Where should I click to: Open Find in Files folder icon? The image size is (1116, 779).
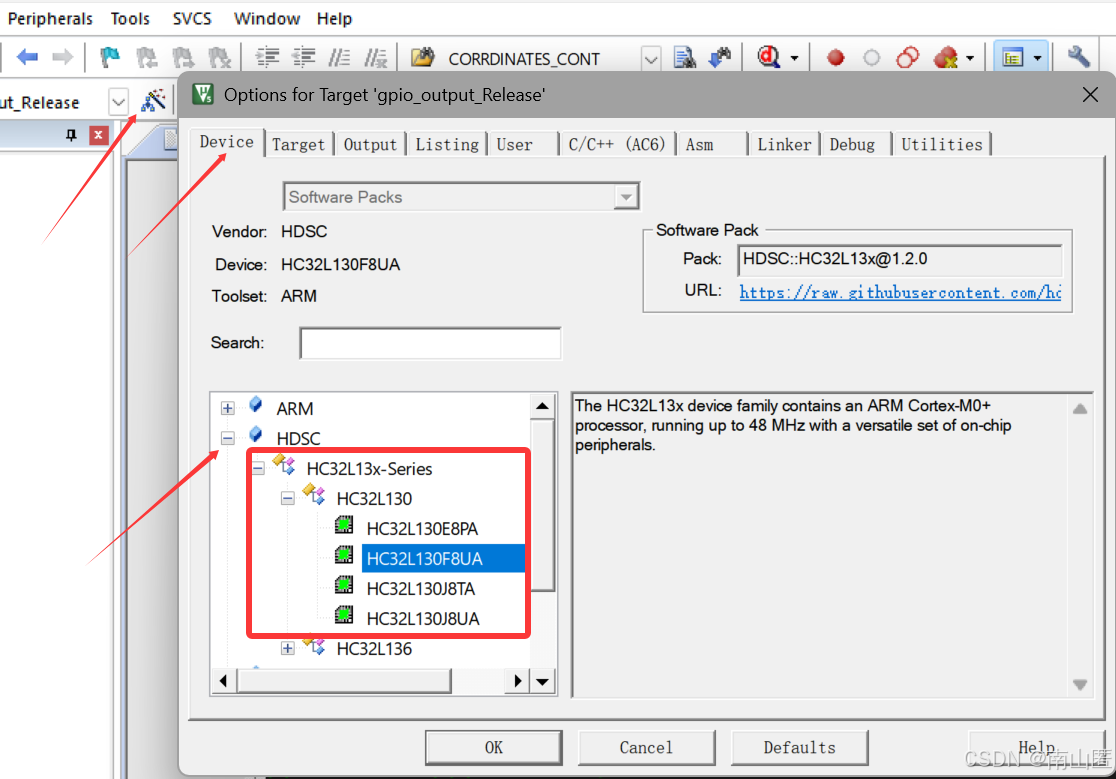[x=423, y=57]
